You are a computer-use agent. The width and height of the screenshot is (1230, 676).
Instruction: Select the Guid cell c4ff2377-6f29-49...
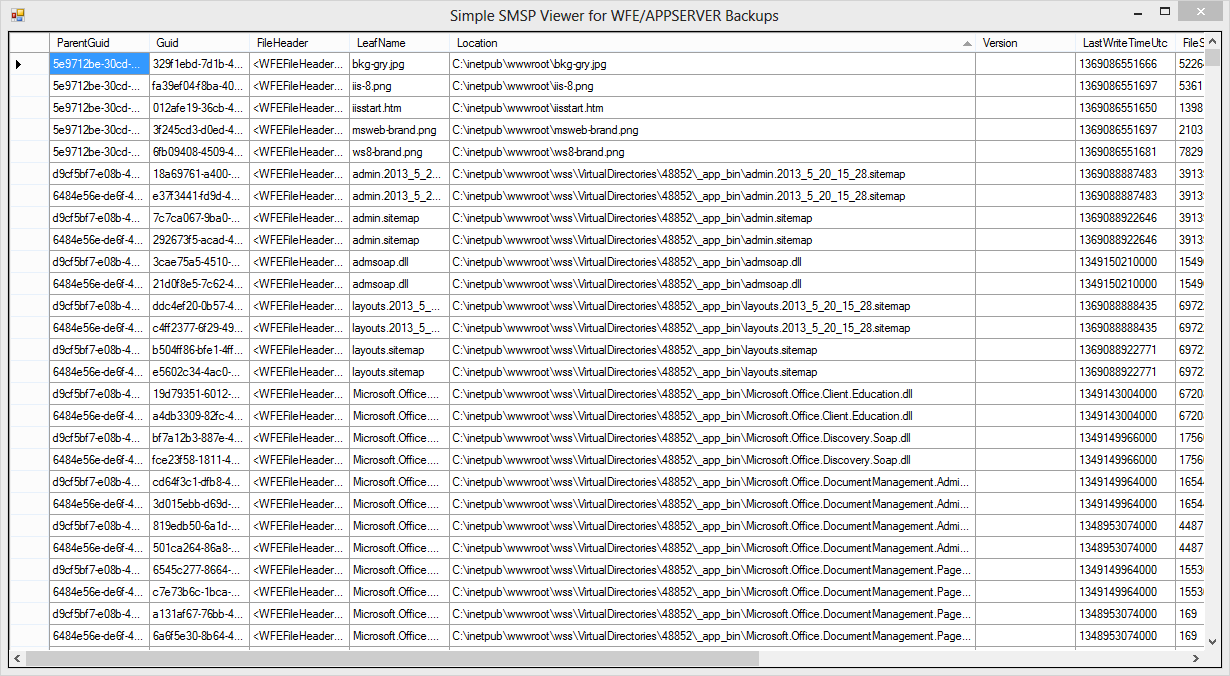coord(199,328)
